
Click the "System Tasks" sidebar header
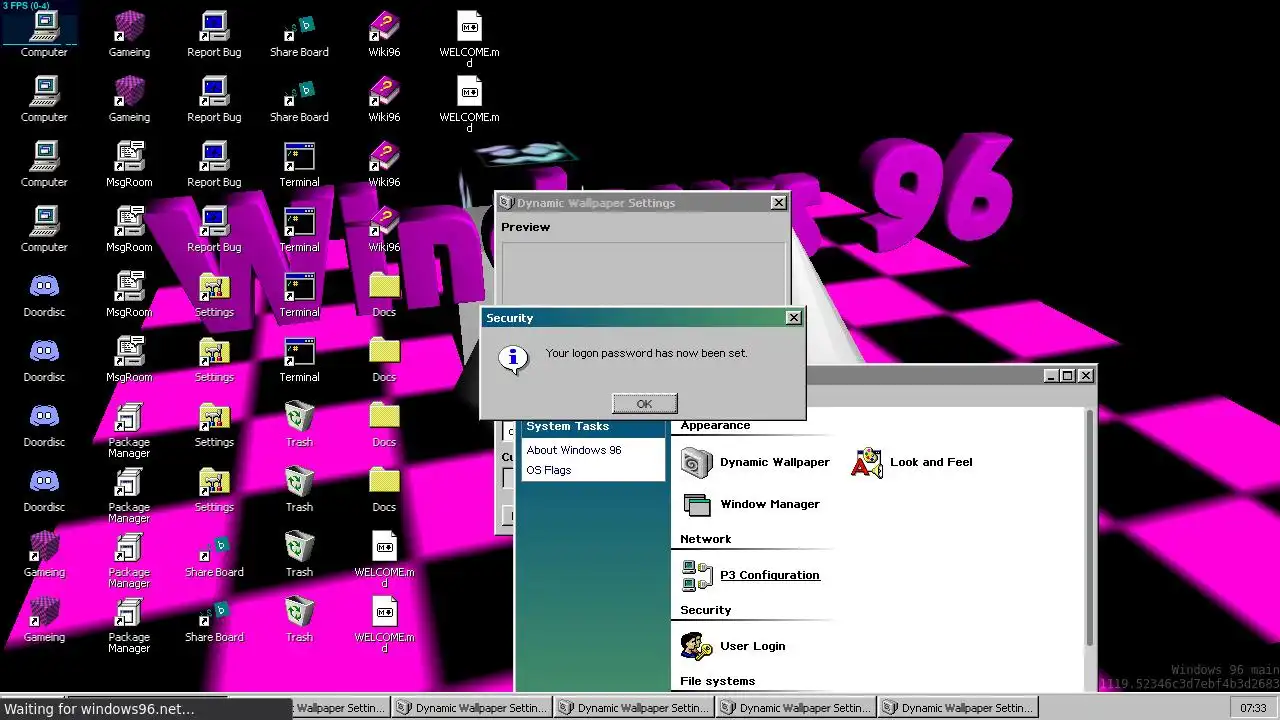pos(567,426)
